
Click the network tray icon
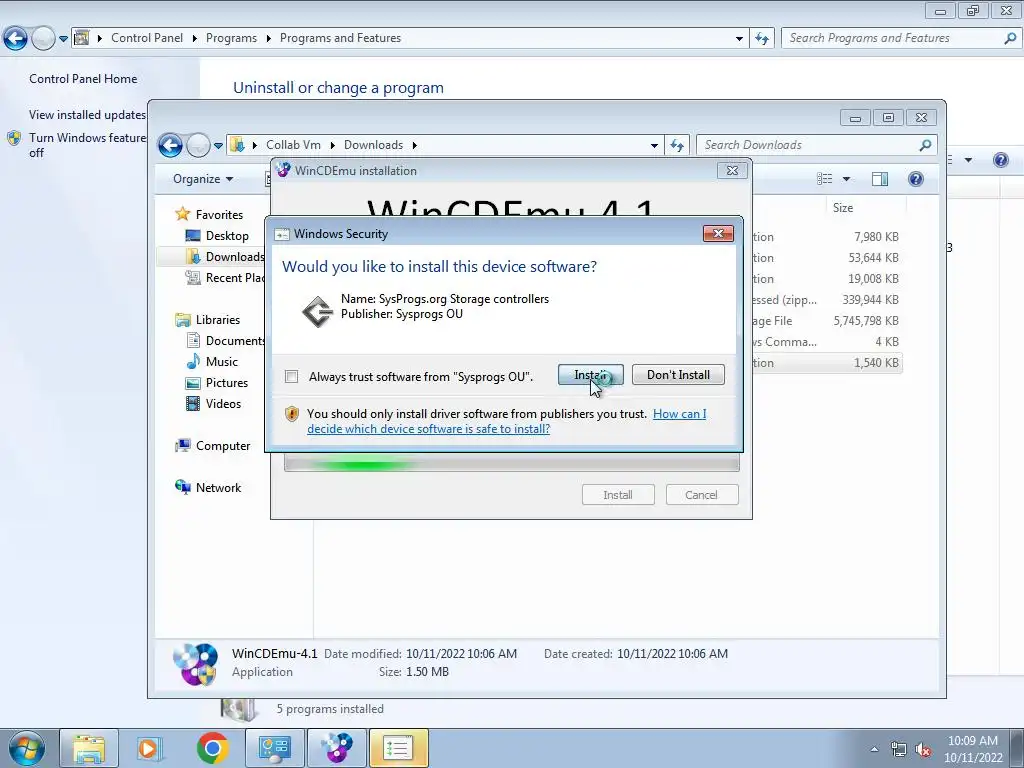[899, 750]
